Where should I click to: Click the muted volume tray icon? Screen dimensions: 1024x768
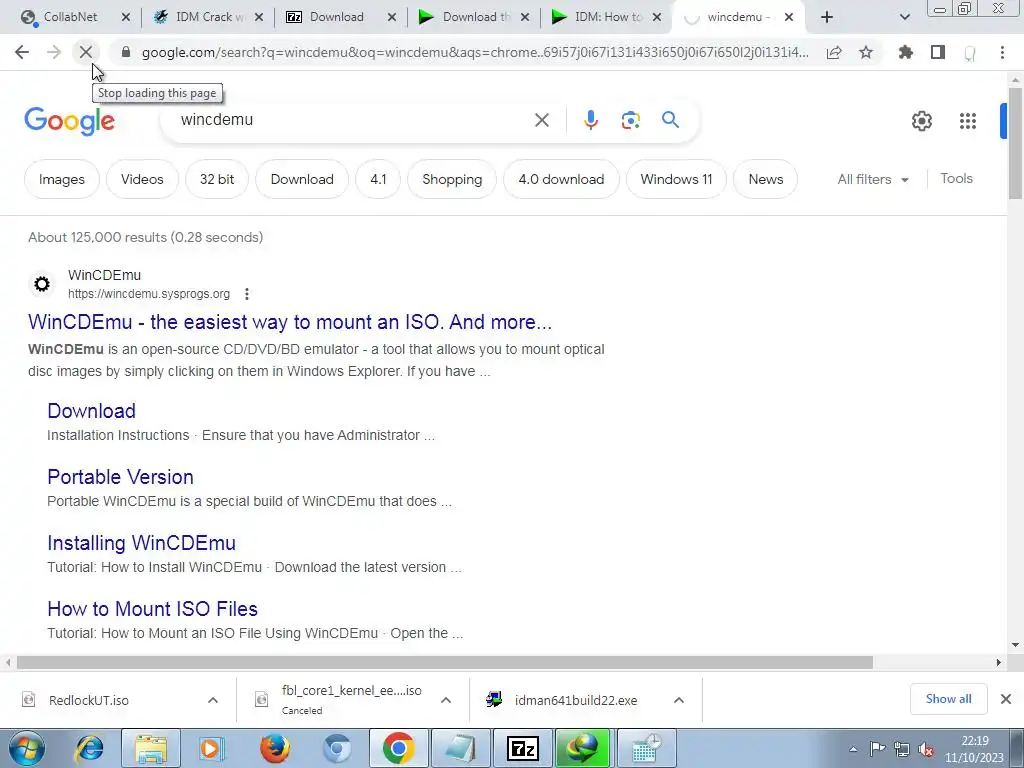(925, 750)
